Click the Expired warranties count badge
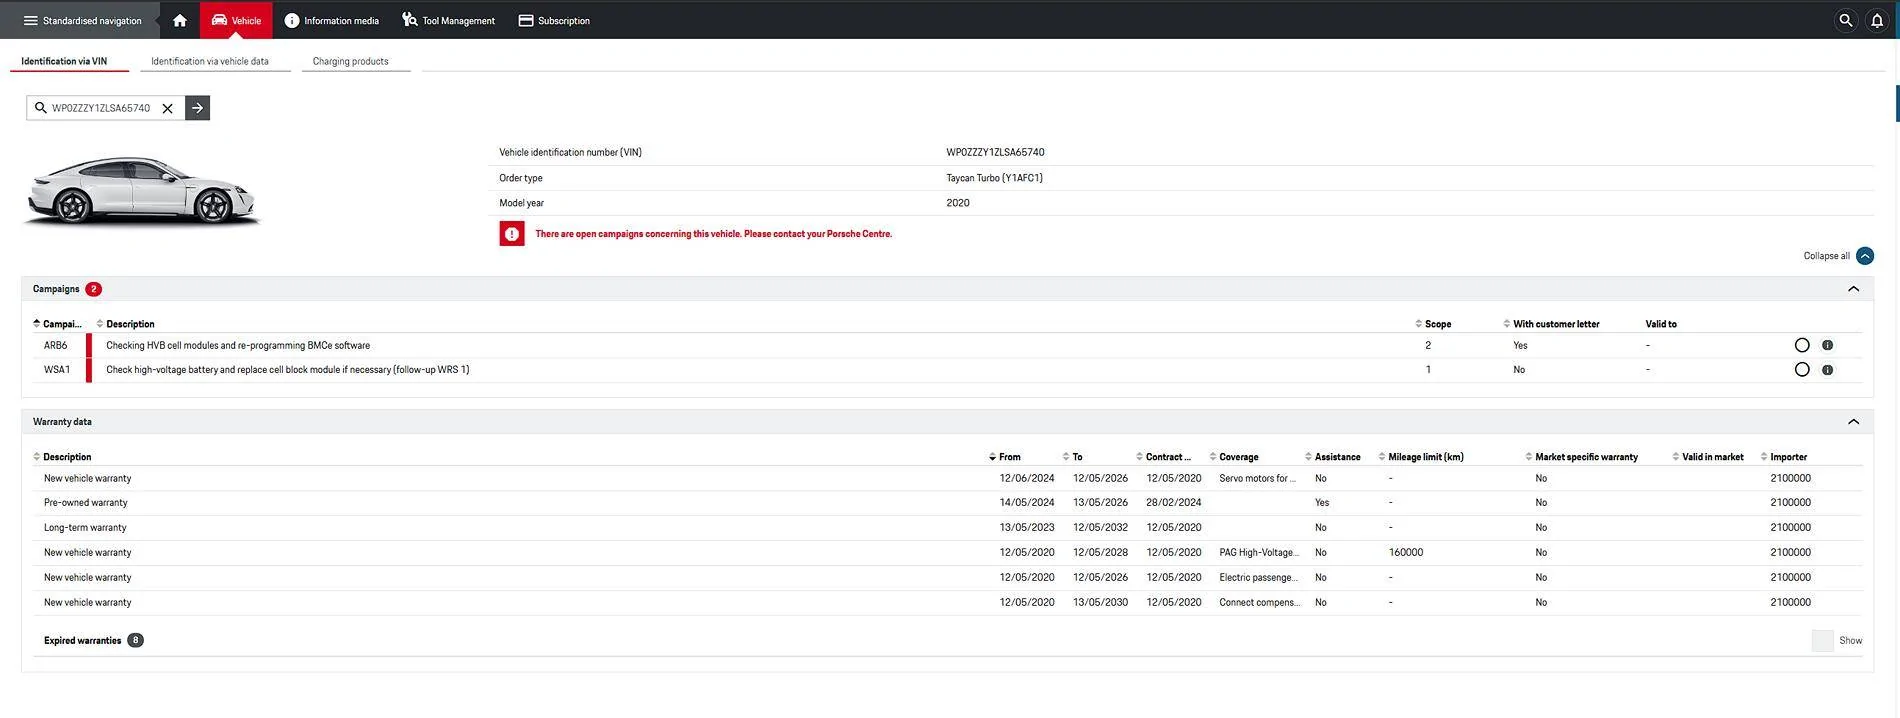Screen dimensions: 1900x718 click(135, 640)
